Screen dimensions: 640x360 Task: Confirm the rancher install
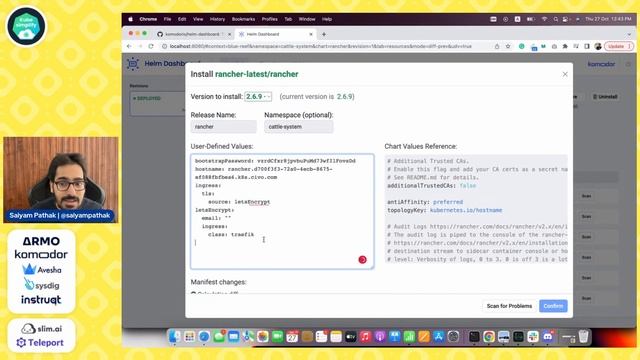(553, 306)
